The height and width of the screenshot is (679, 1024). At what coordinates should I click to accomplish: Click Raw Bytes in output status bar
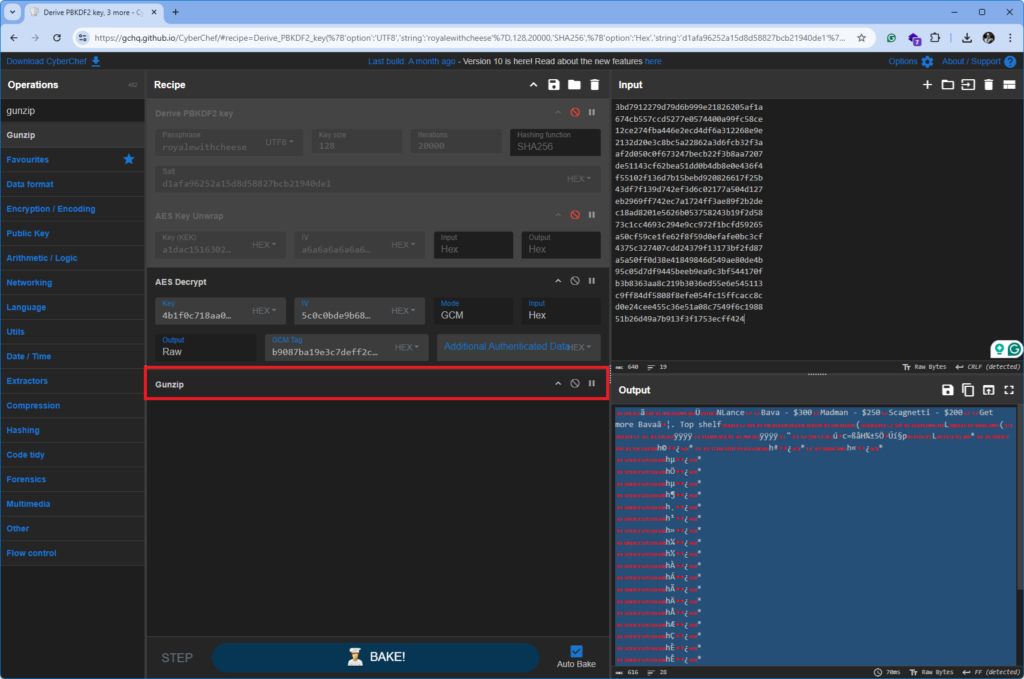(932, 672)
